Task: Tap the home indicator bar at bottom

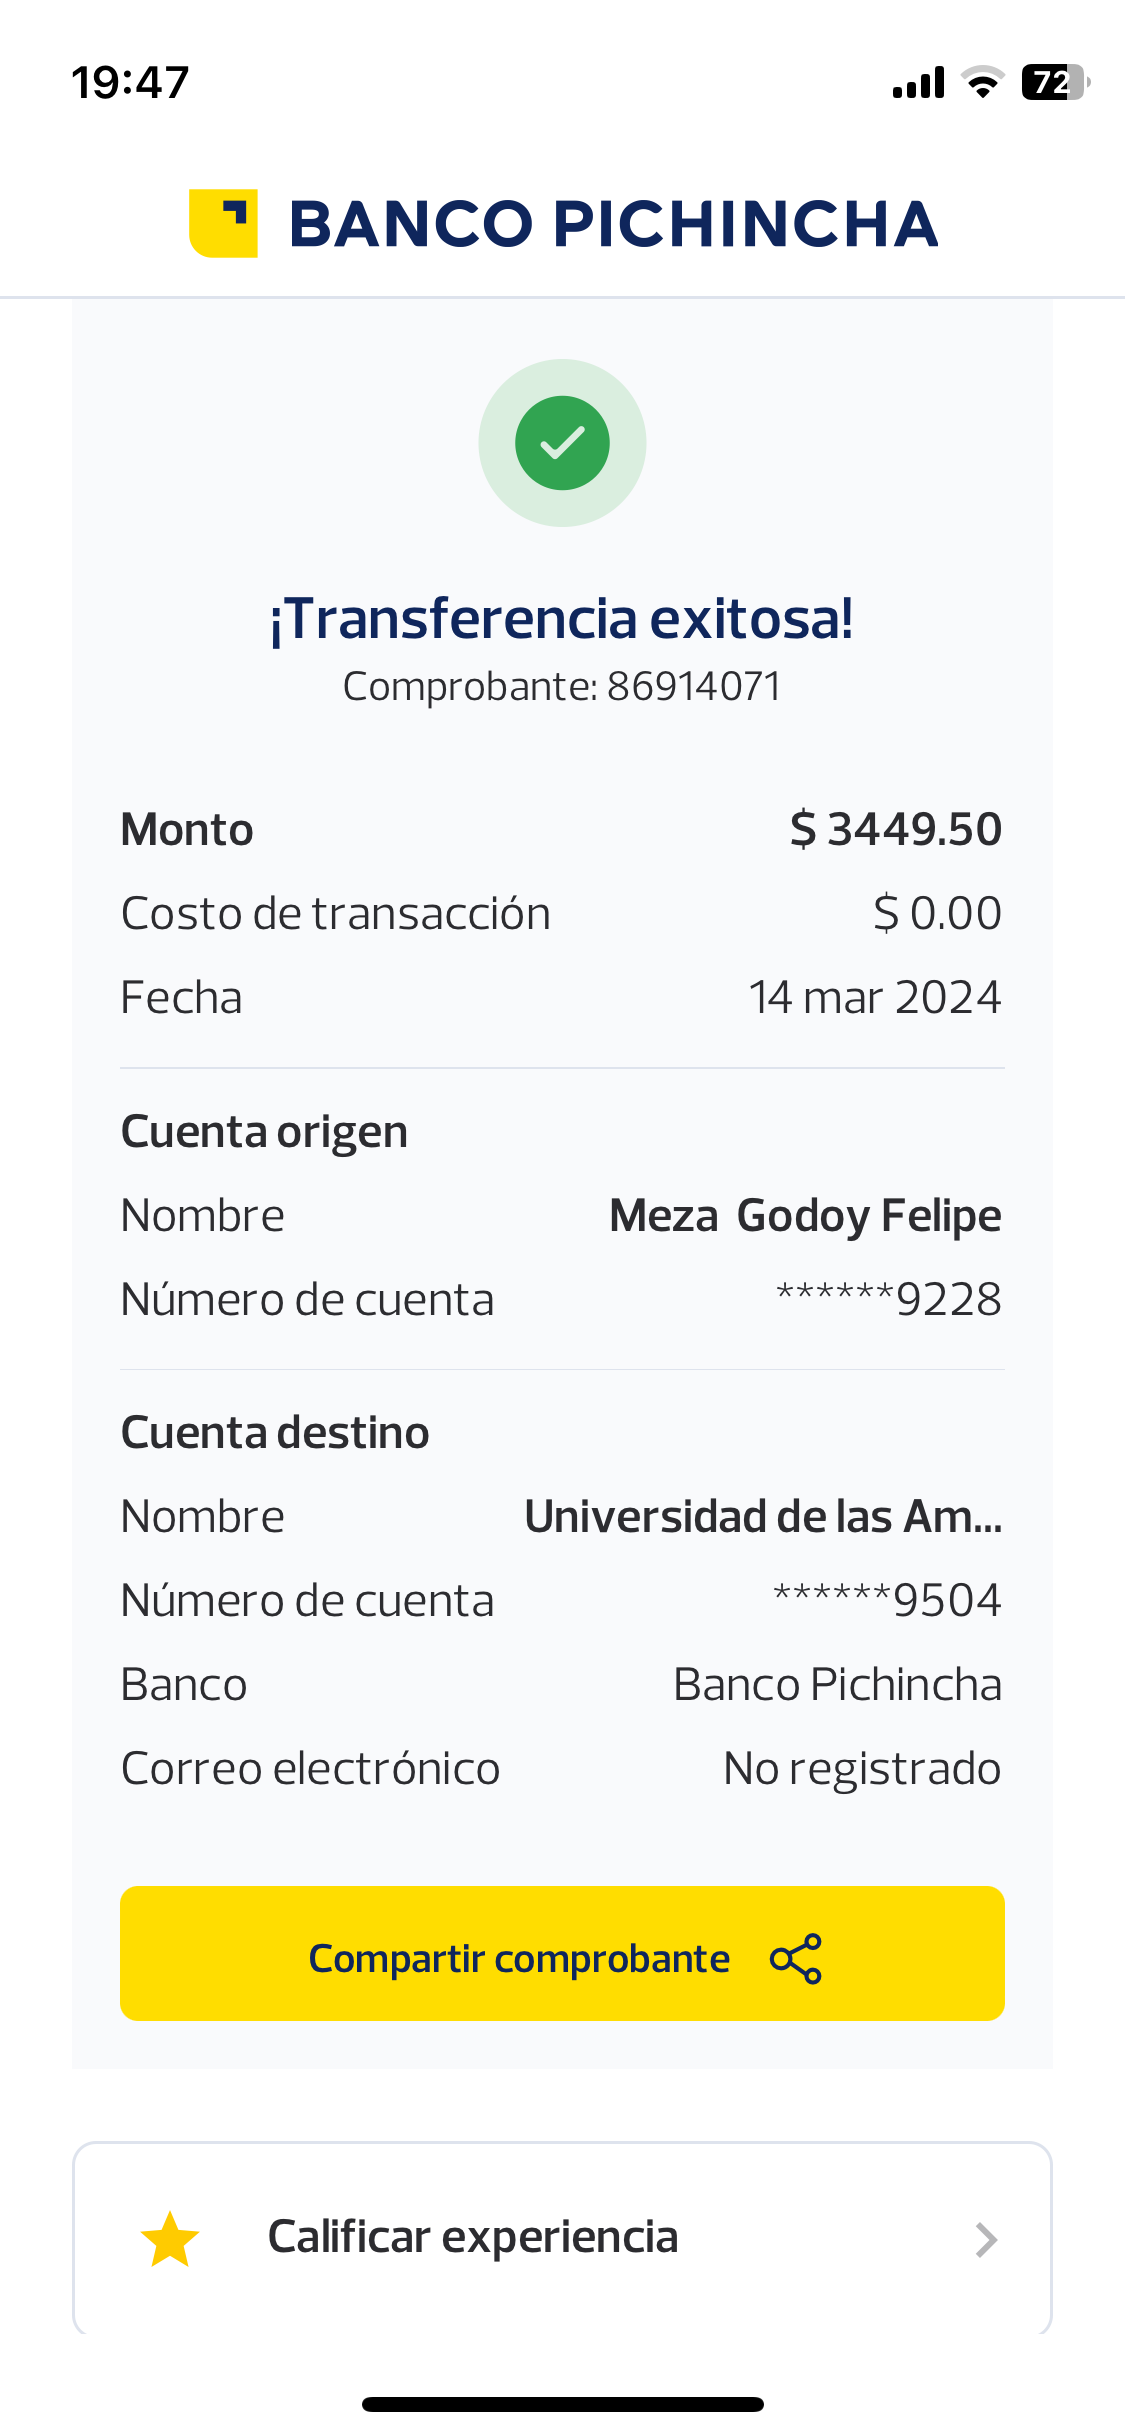Action: 562,2404
